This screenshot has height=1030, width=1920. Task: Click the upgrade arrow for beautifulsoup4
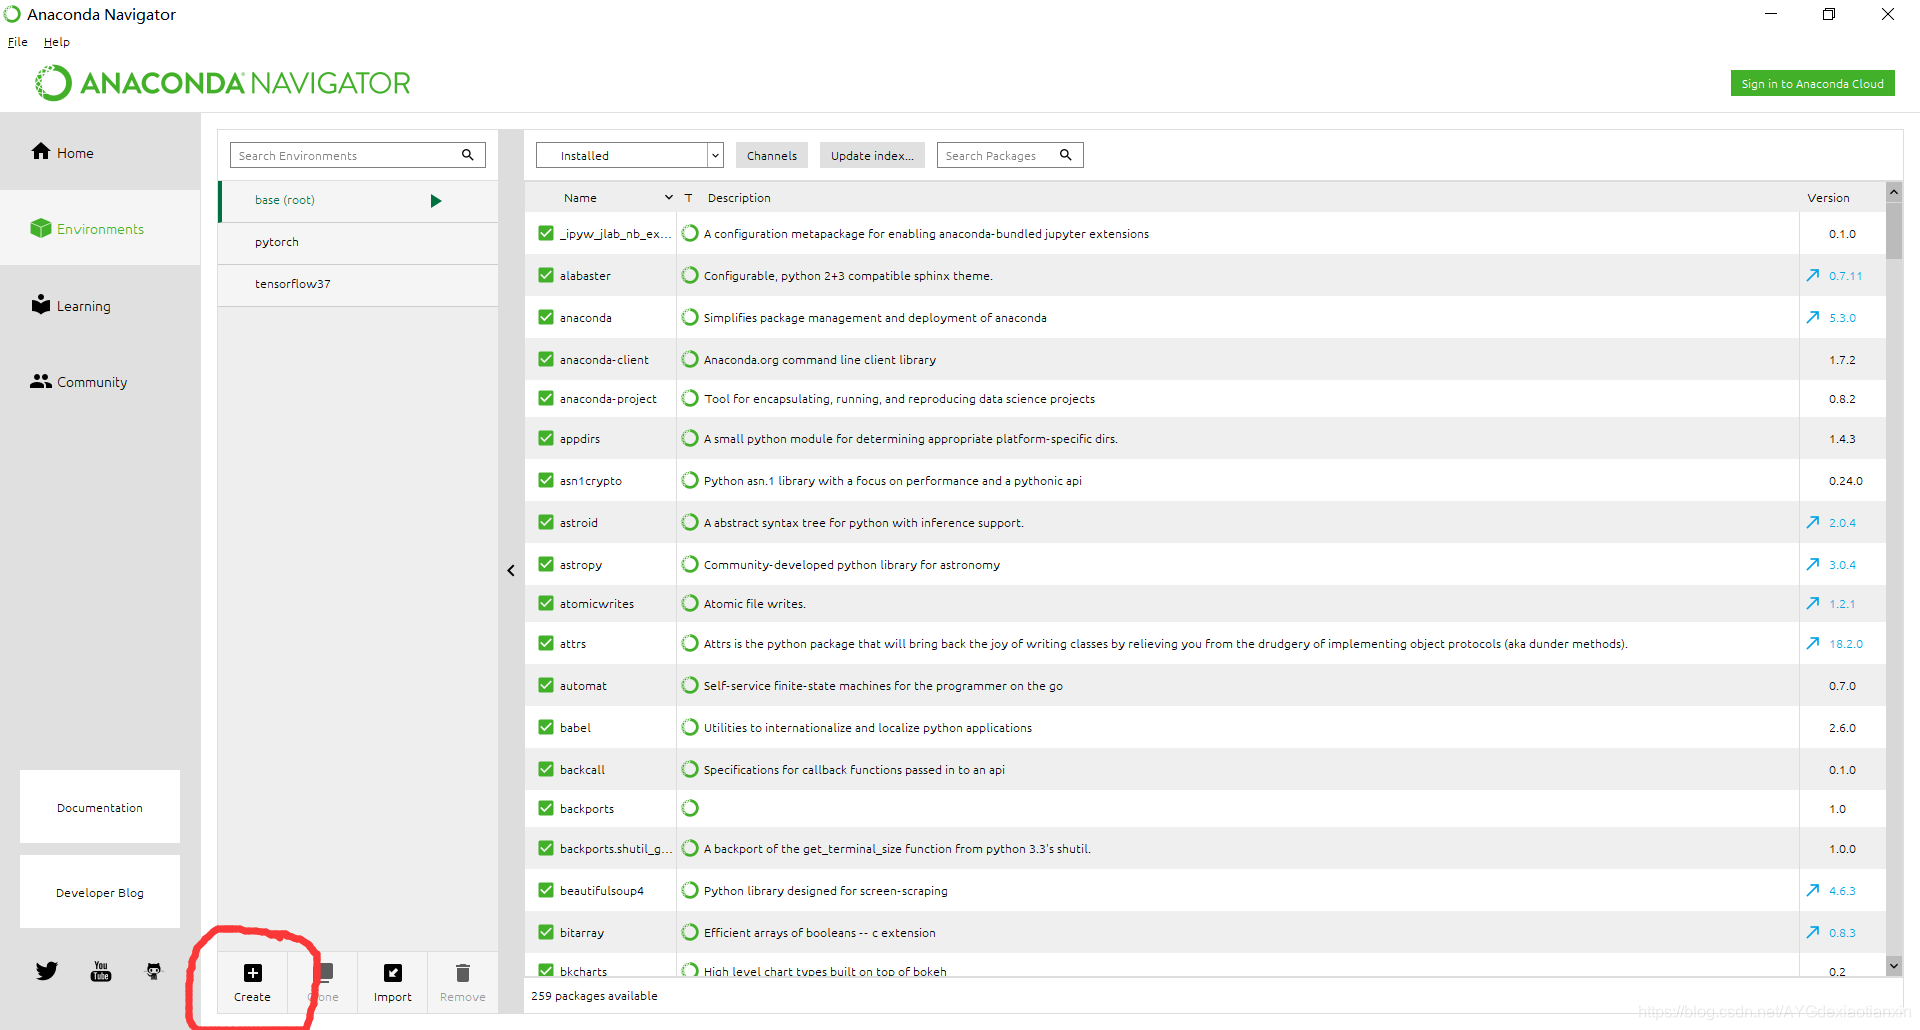(x=1813, y=890)
